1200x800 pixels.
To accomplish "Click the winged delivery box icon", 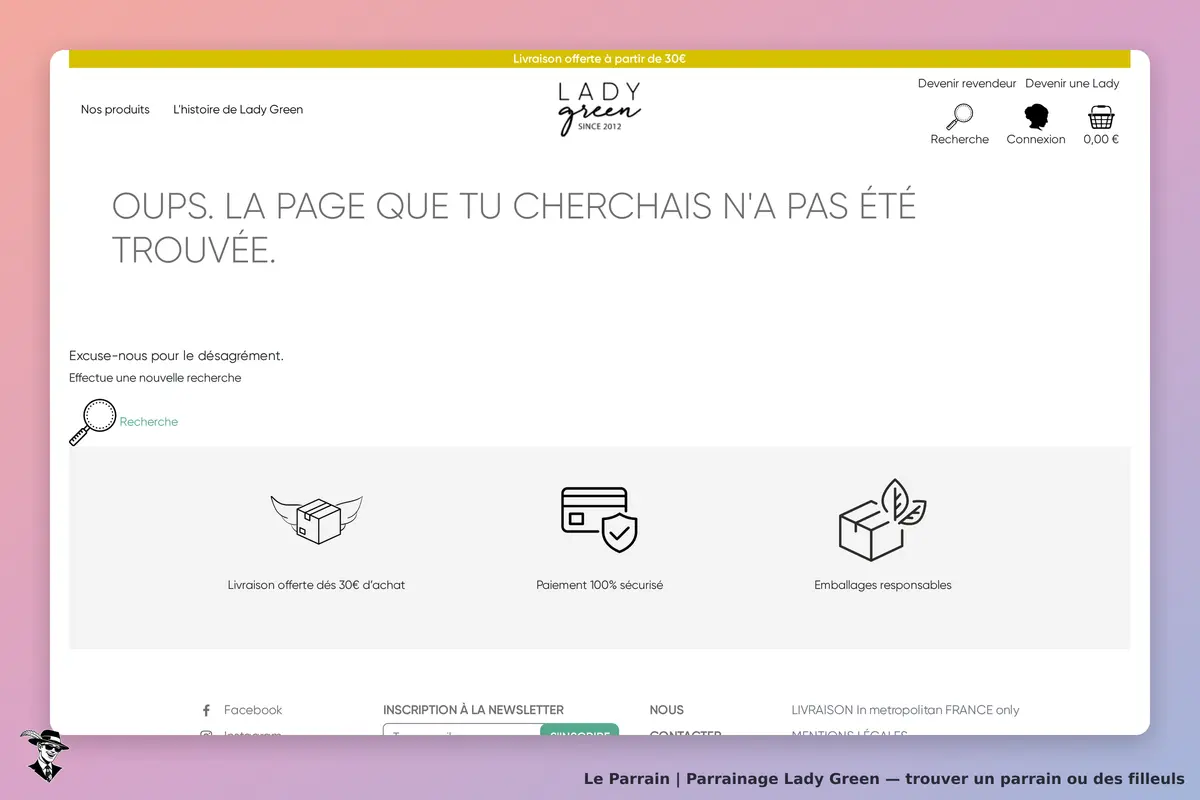I will click(x=317, y=520).
